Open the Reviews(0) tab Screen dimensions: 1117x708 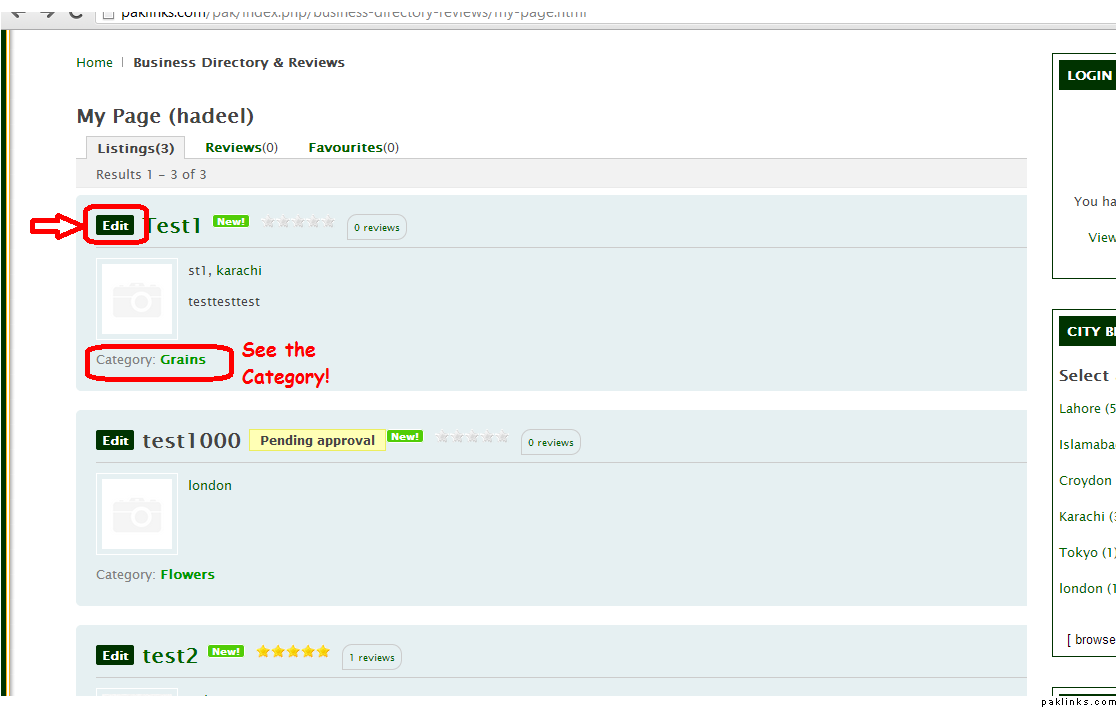click(x=241, y=148)
